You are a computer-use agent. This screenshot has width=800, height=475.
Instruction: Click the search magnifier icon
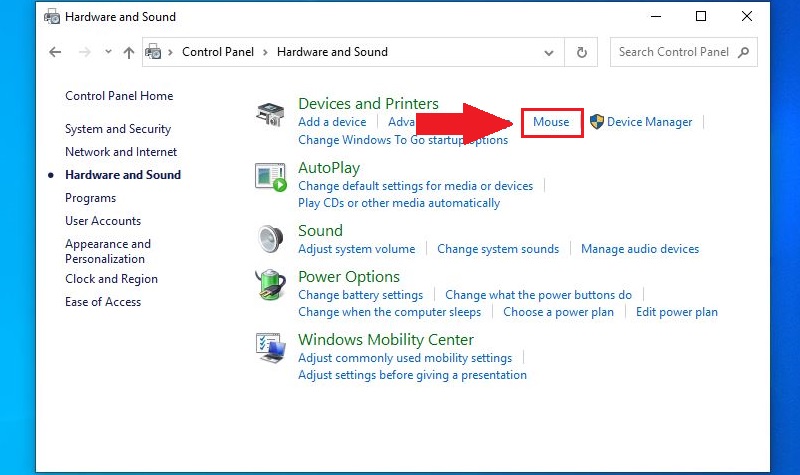tap(743, 52)
